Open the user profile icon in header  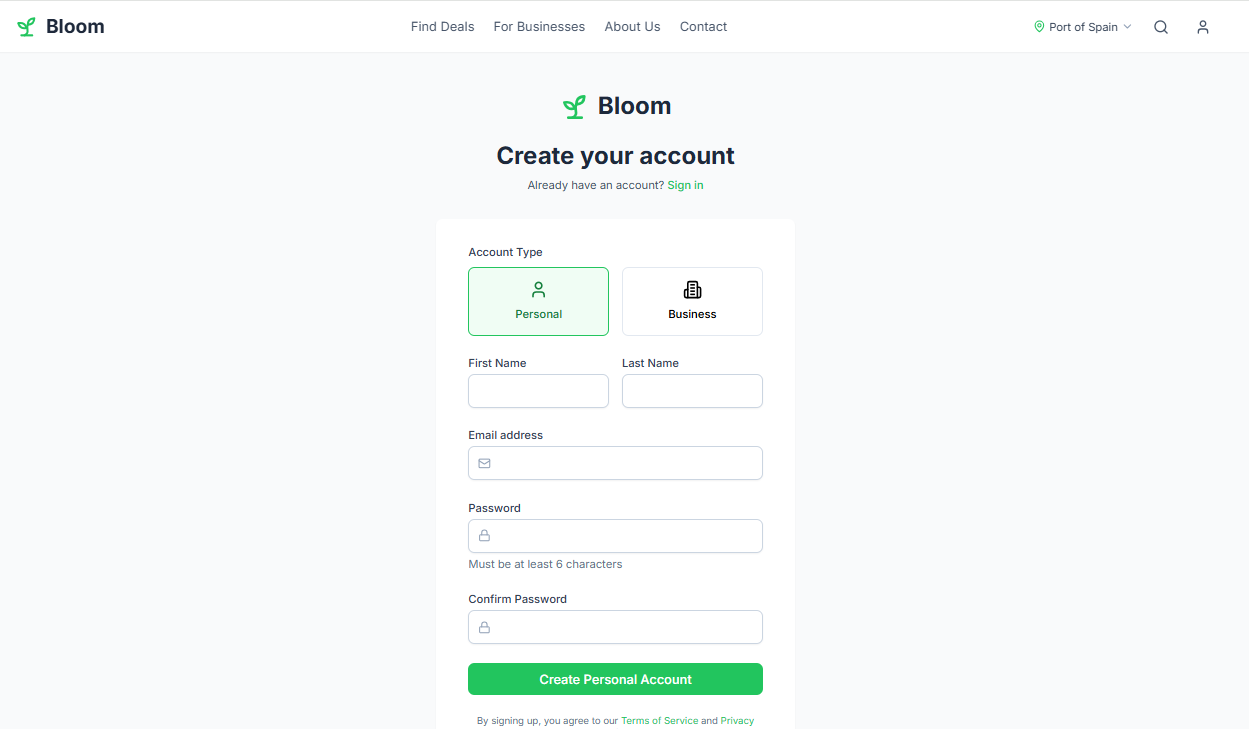click(1203, 27)
